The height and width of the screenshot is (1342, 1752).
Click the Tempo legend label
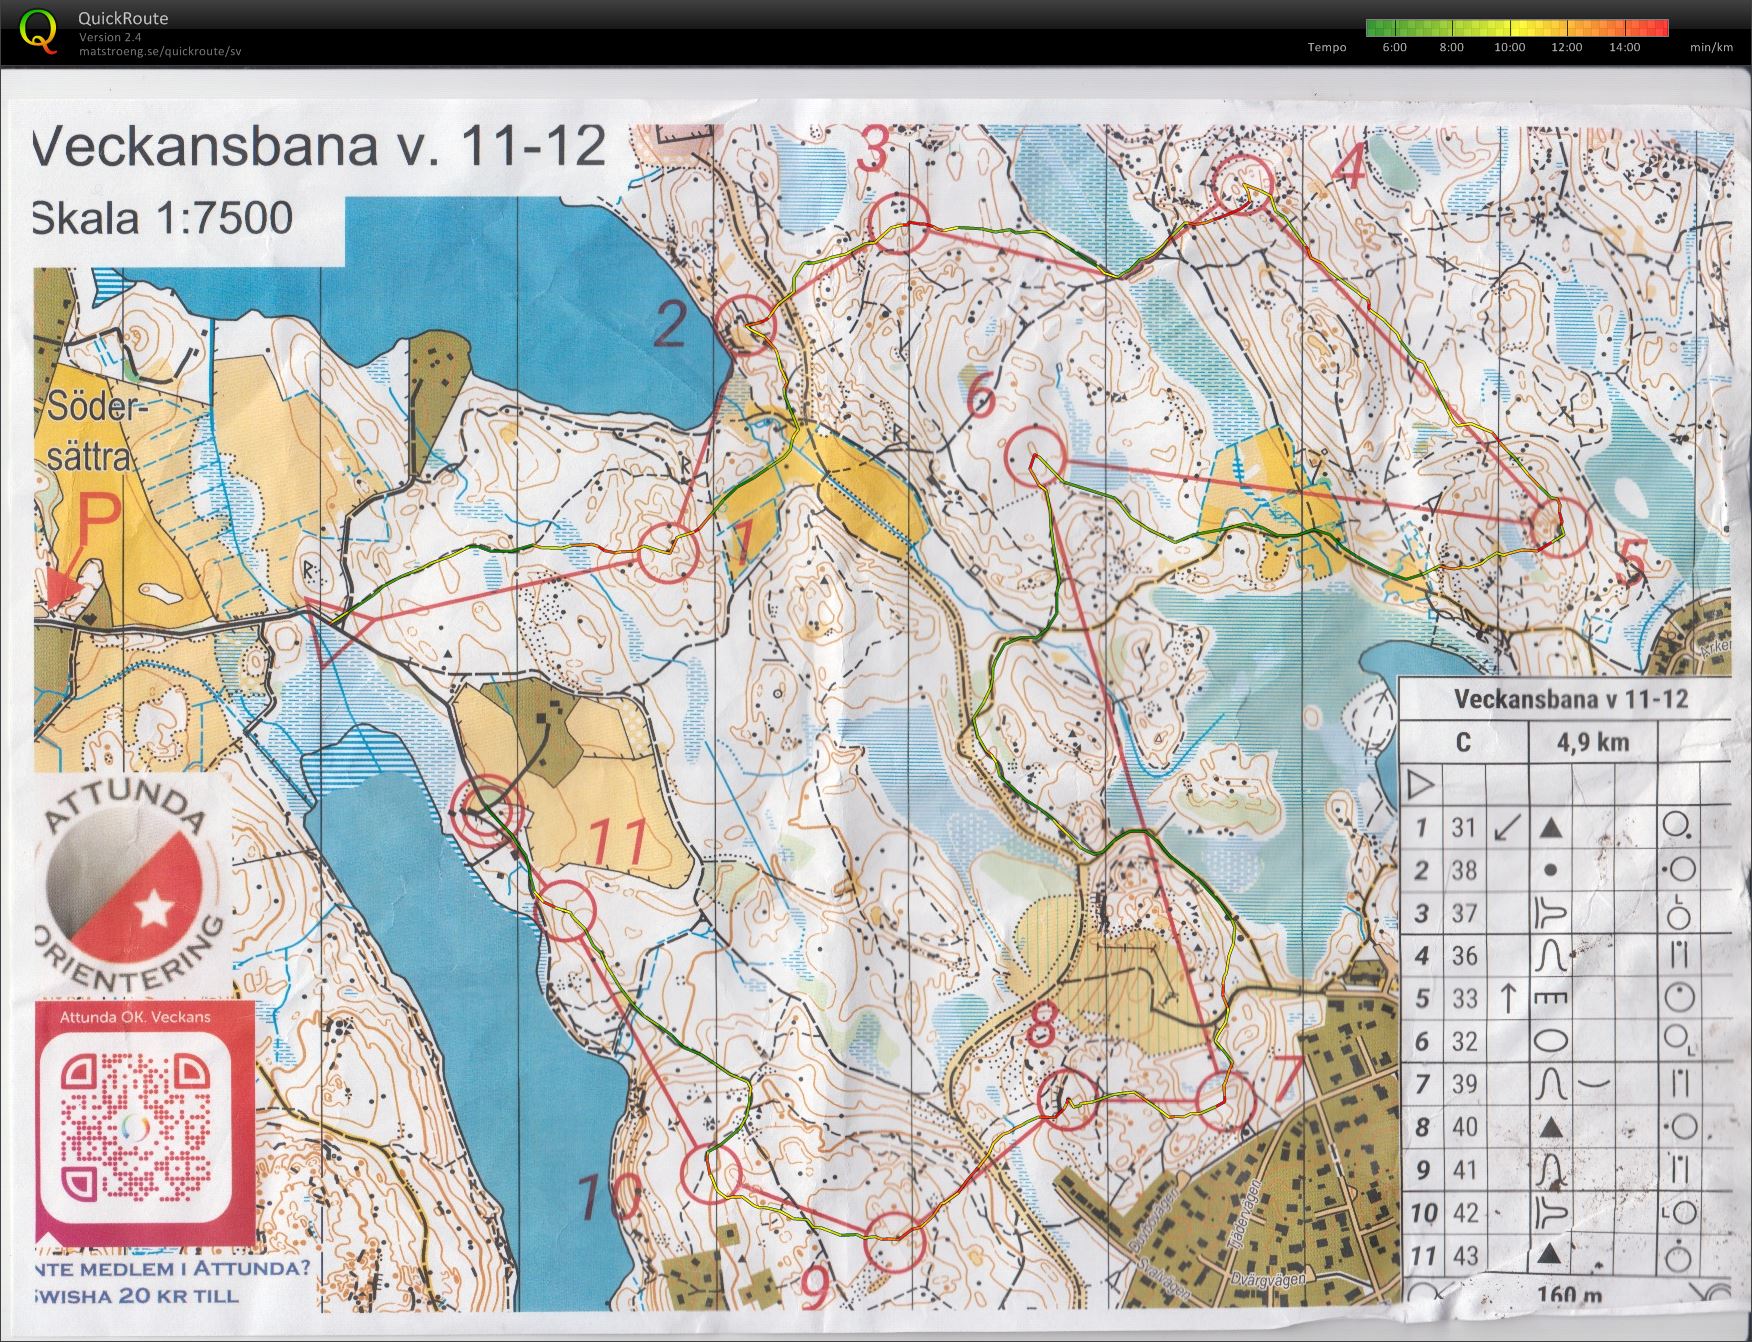point(1327,47)
